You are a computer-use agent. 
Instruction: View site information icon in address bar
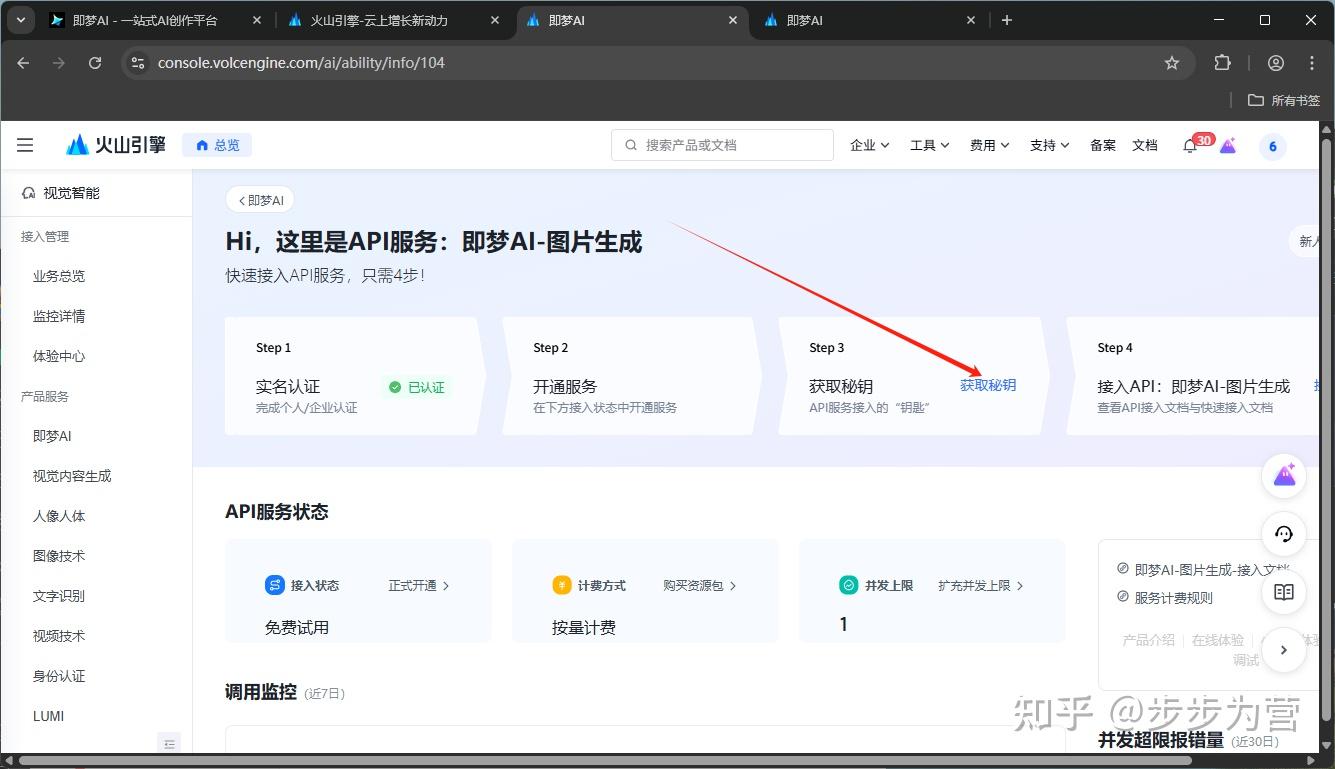coord(139,63)
